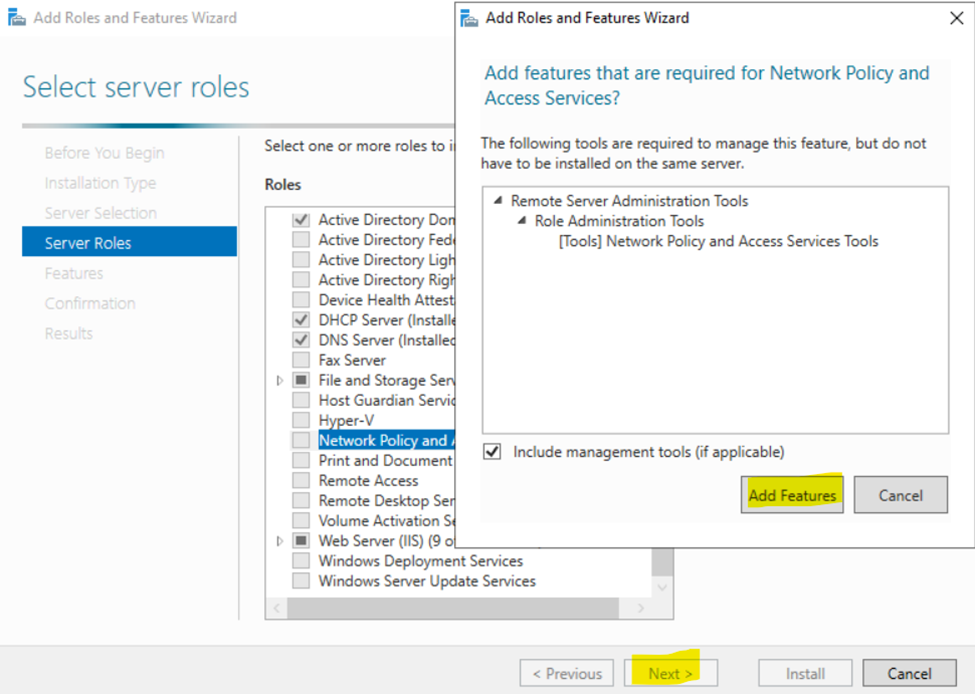Click the Install button
The image size is (975, 694).
(x=805, y=673)
